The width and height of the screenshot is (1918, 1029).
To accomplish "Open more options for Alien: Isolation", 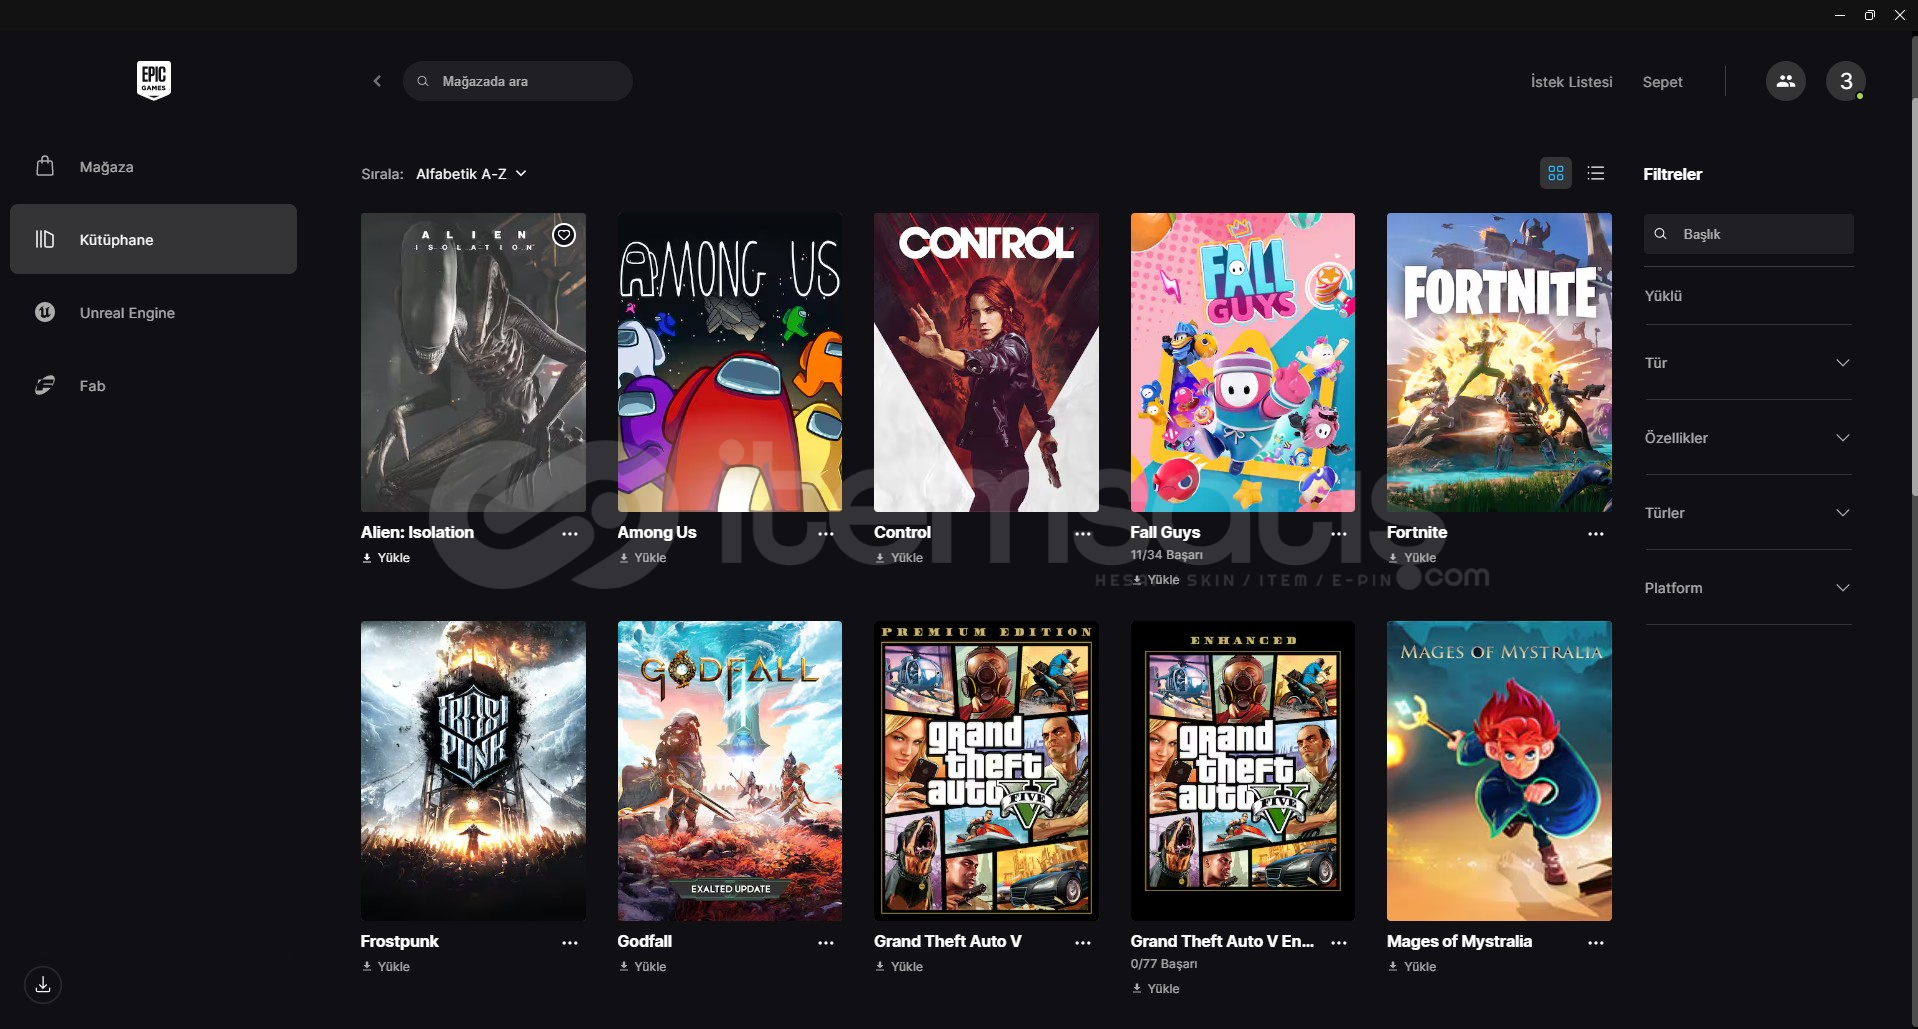I will (570, 534).
